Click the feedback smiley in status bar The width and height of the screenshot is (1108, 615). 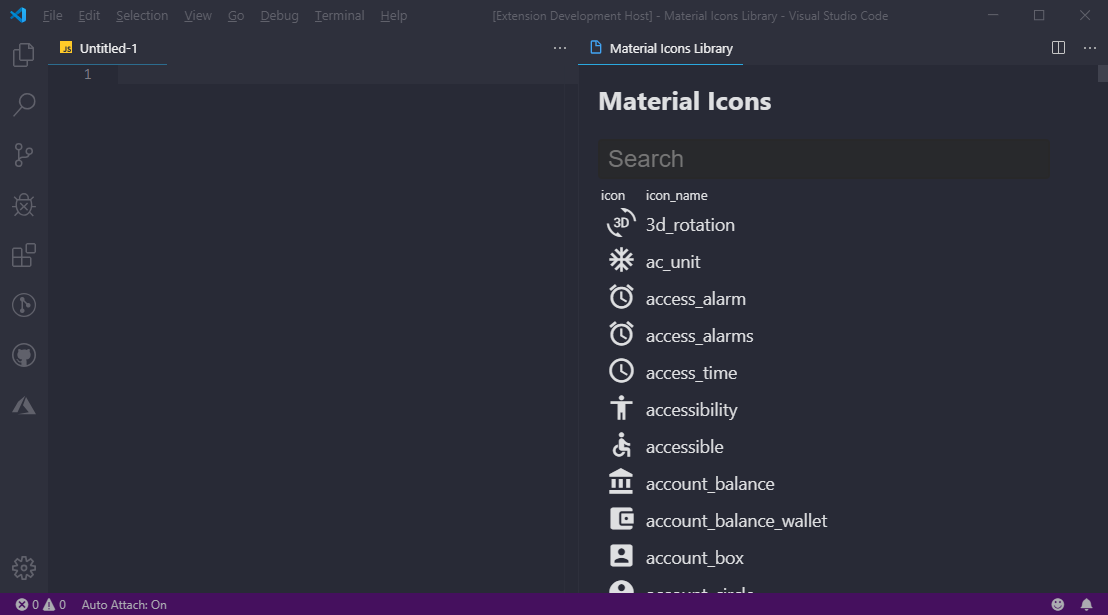[1058, 604]
